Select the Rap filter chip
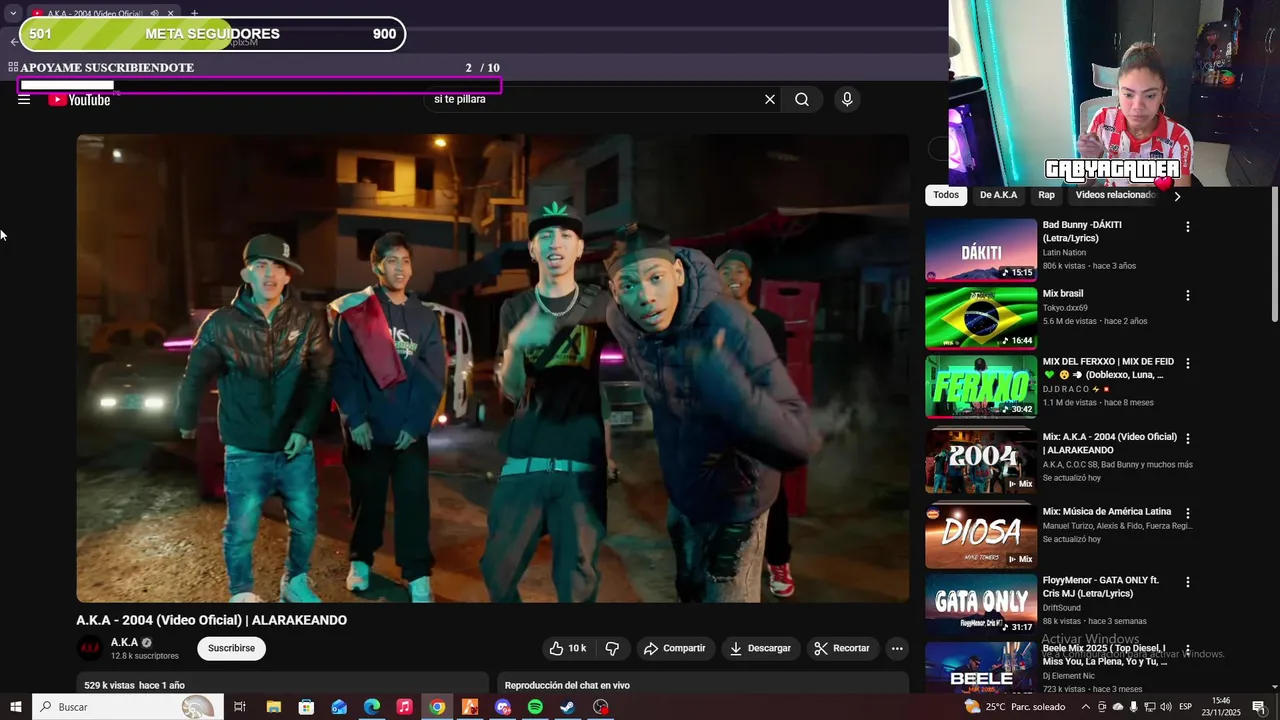The image size is (1280, 720). [x=1046, y=195]
